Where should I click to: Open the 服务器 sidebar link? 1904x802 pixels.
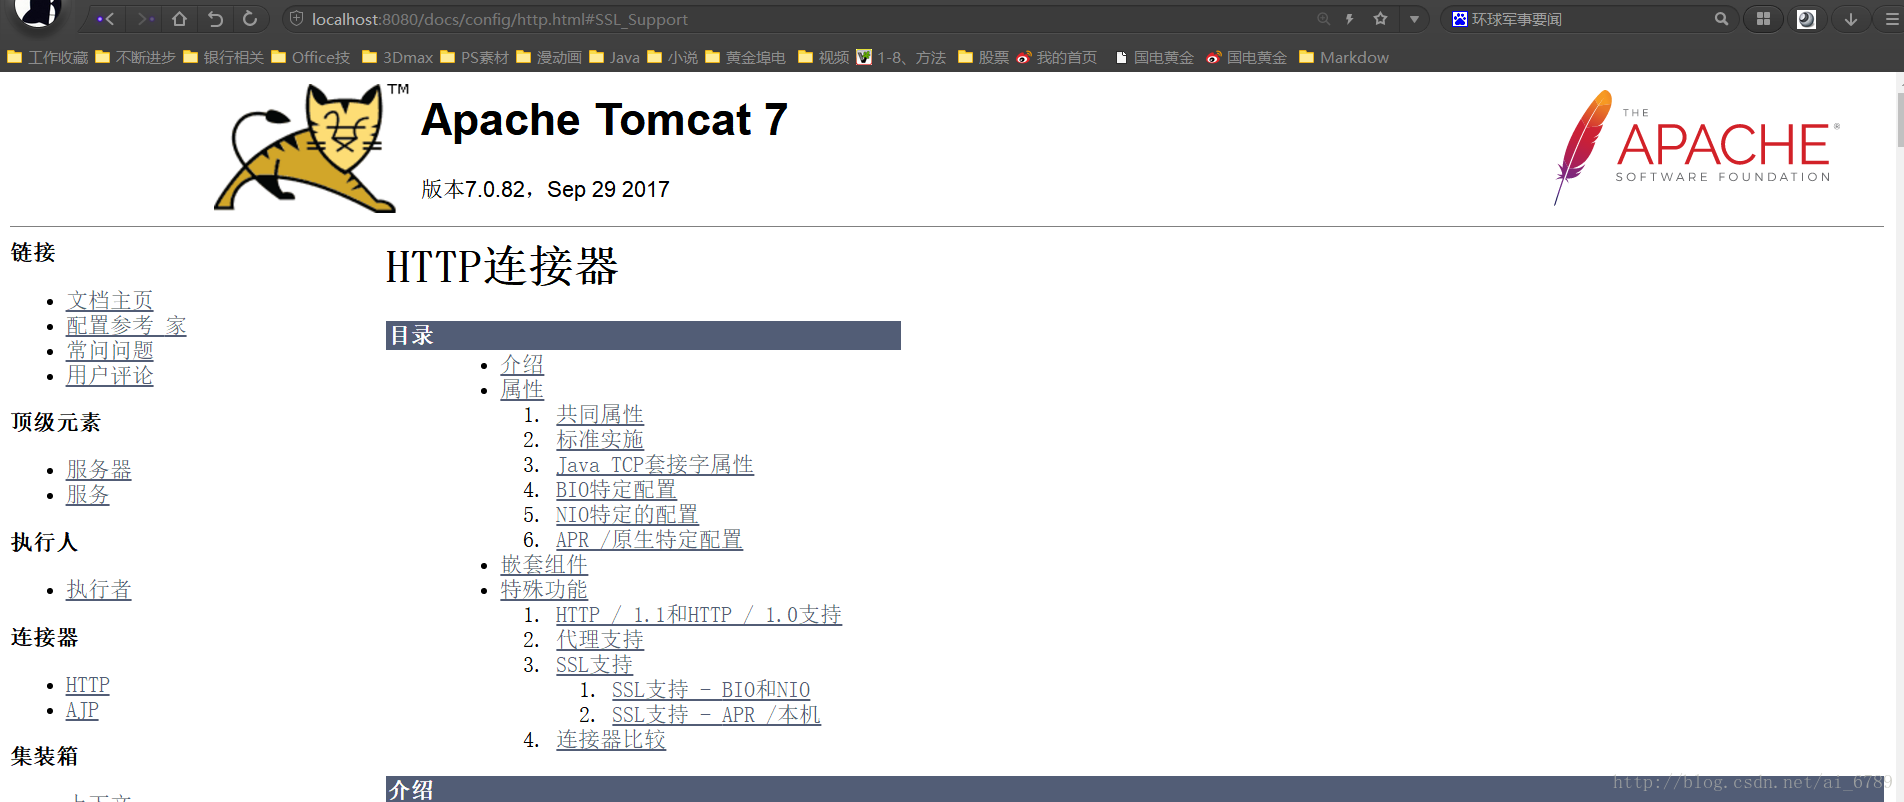tap(99, 470)
